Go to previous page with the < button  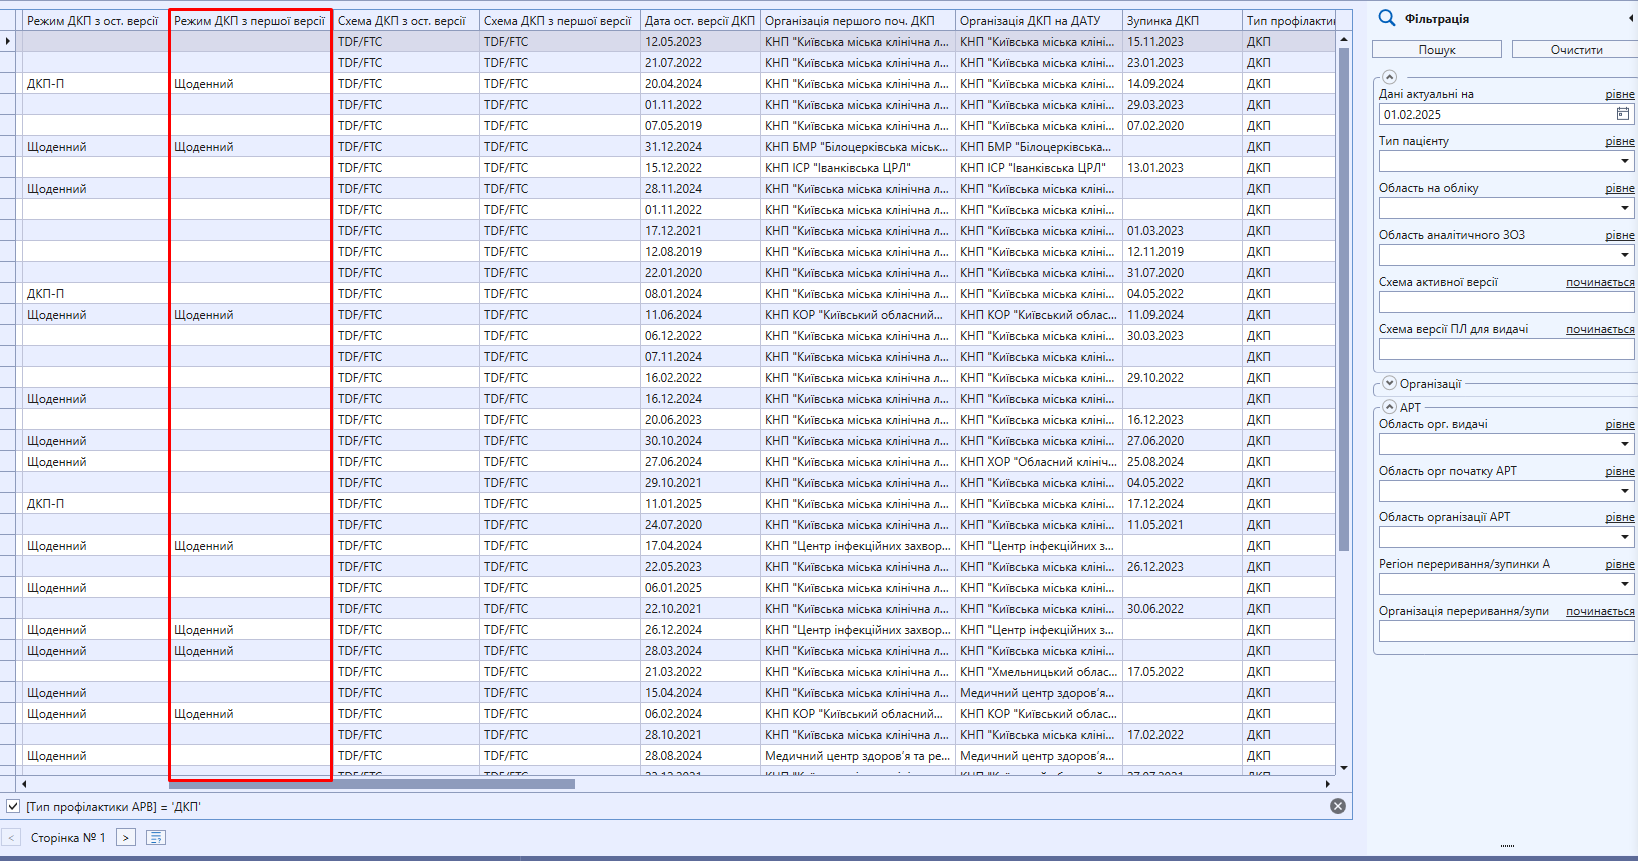(x=11, y=837)
